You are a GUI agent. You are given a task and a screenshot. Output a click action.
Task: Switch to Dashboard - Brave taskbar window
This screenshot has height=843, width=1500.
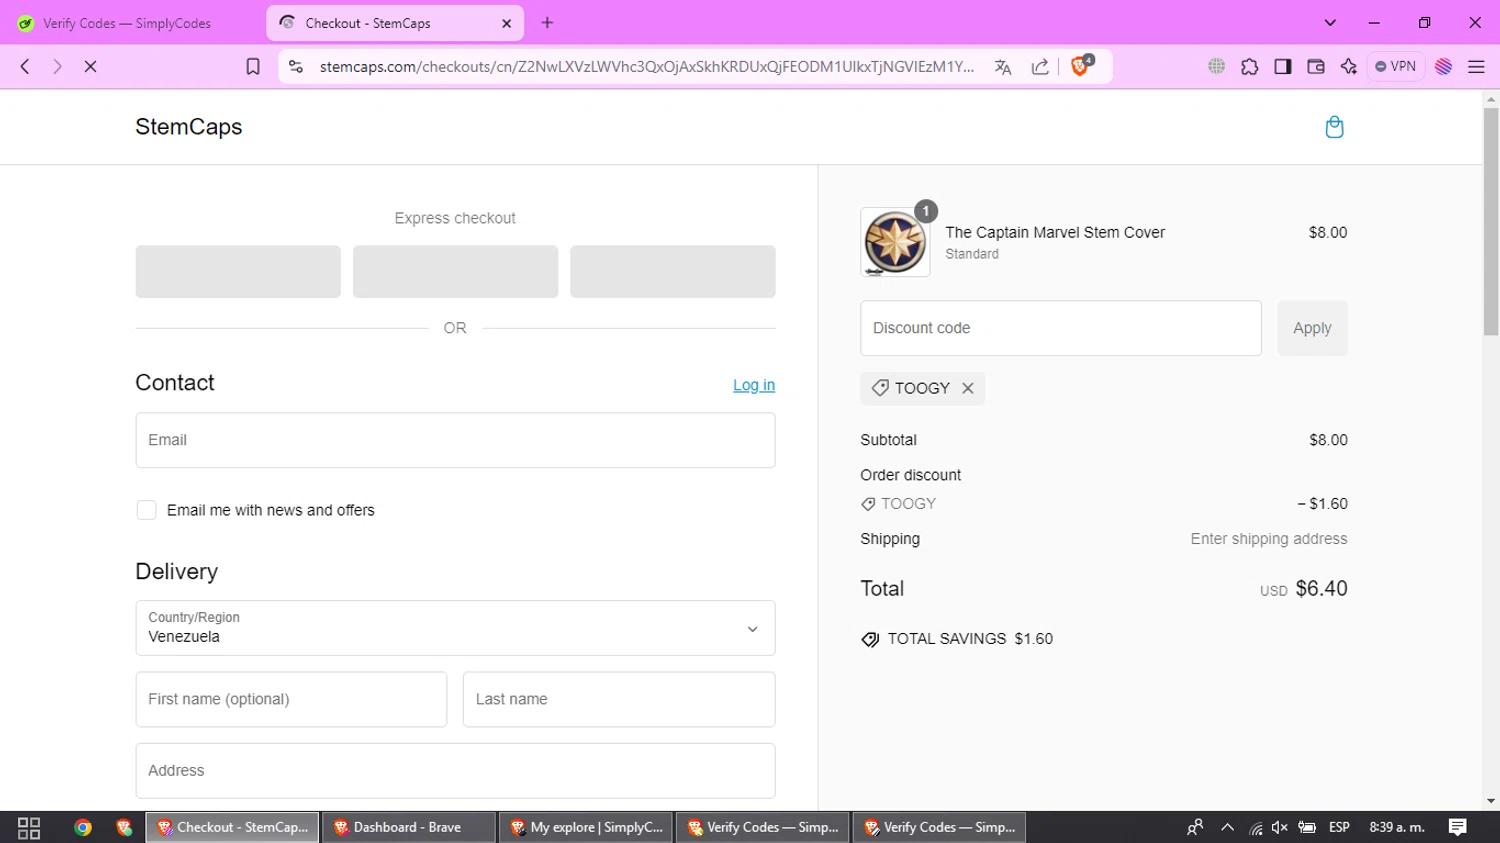tap(409, 827)
